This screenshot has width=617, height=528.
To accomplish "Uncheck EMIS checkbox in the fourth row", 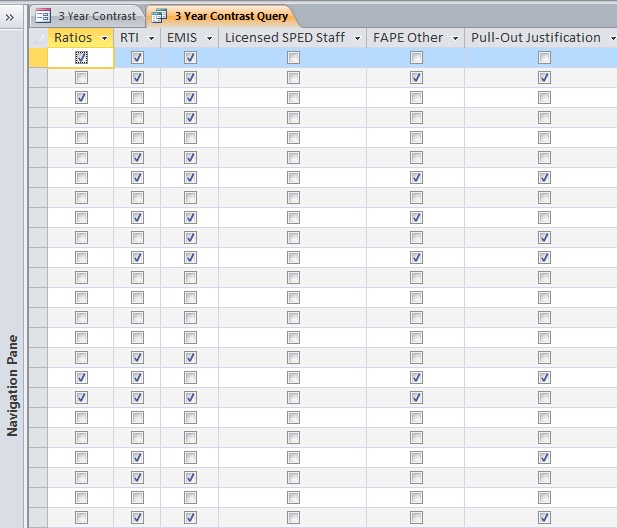I will [x=190, y=118].
